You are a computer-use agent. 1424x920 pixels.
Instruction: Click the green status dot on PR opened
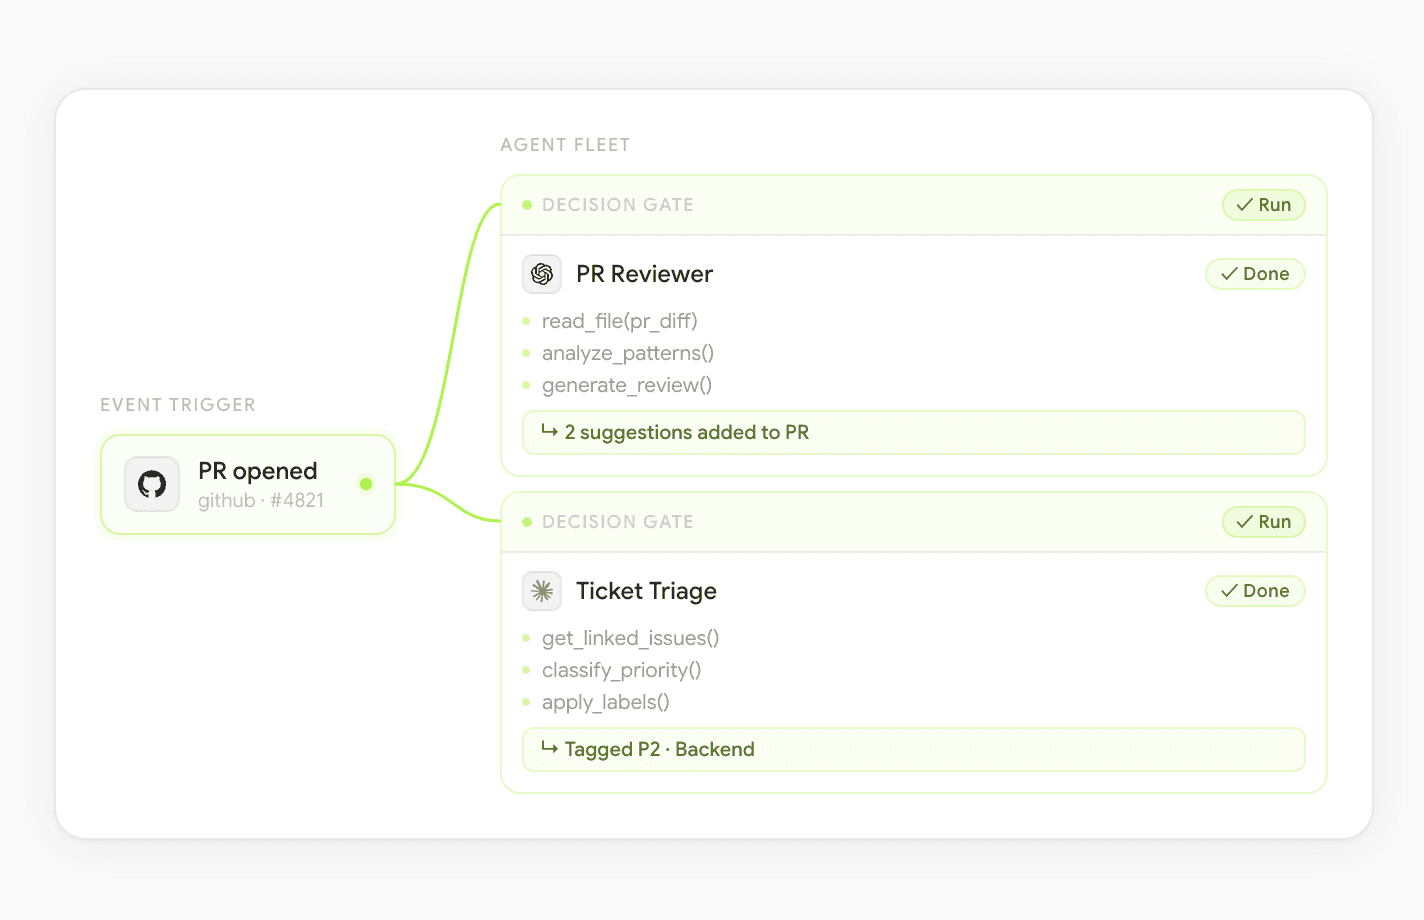(x=366, y=484)
